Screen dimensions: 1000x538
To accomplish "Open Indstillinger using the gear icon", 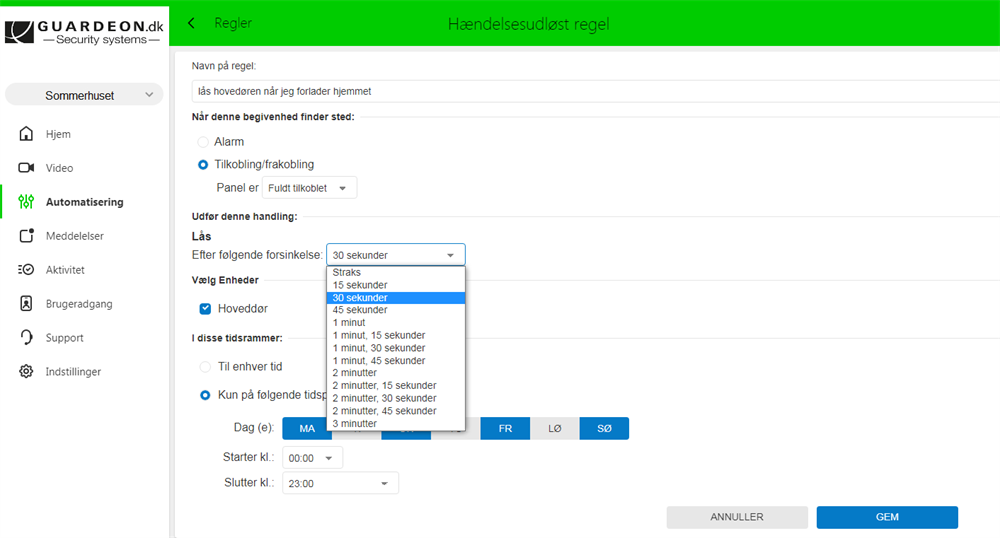I will 27,372.
